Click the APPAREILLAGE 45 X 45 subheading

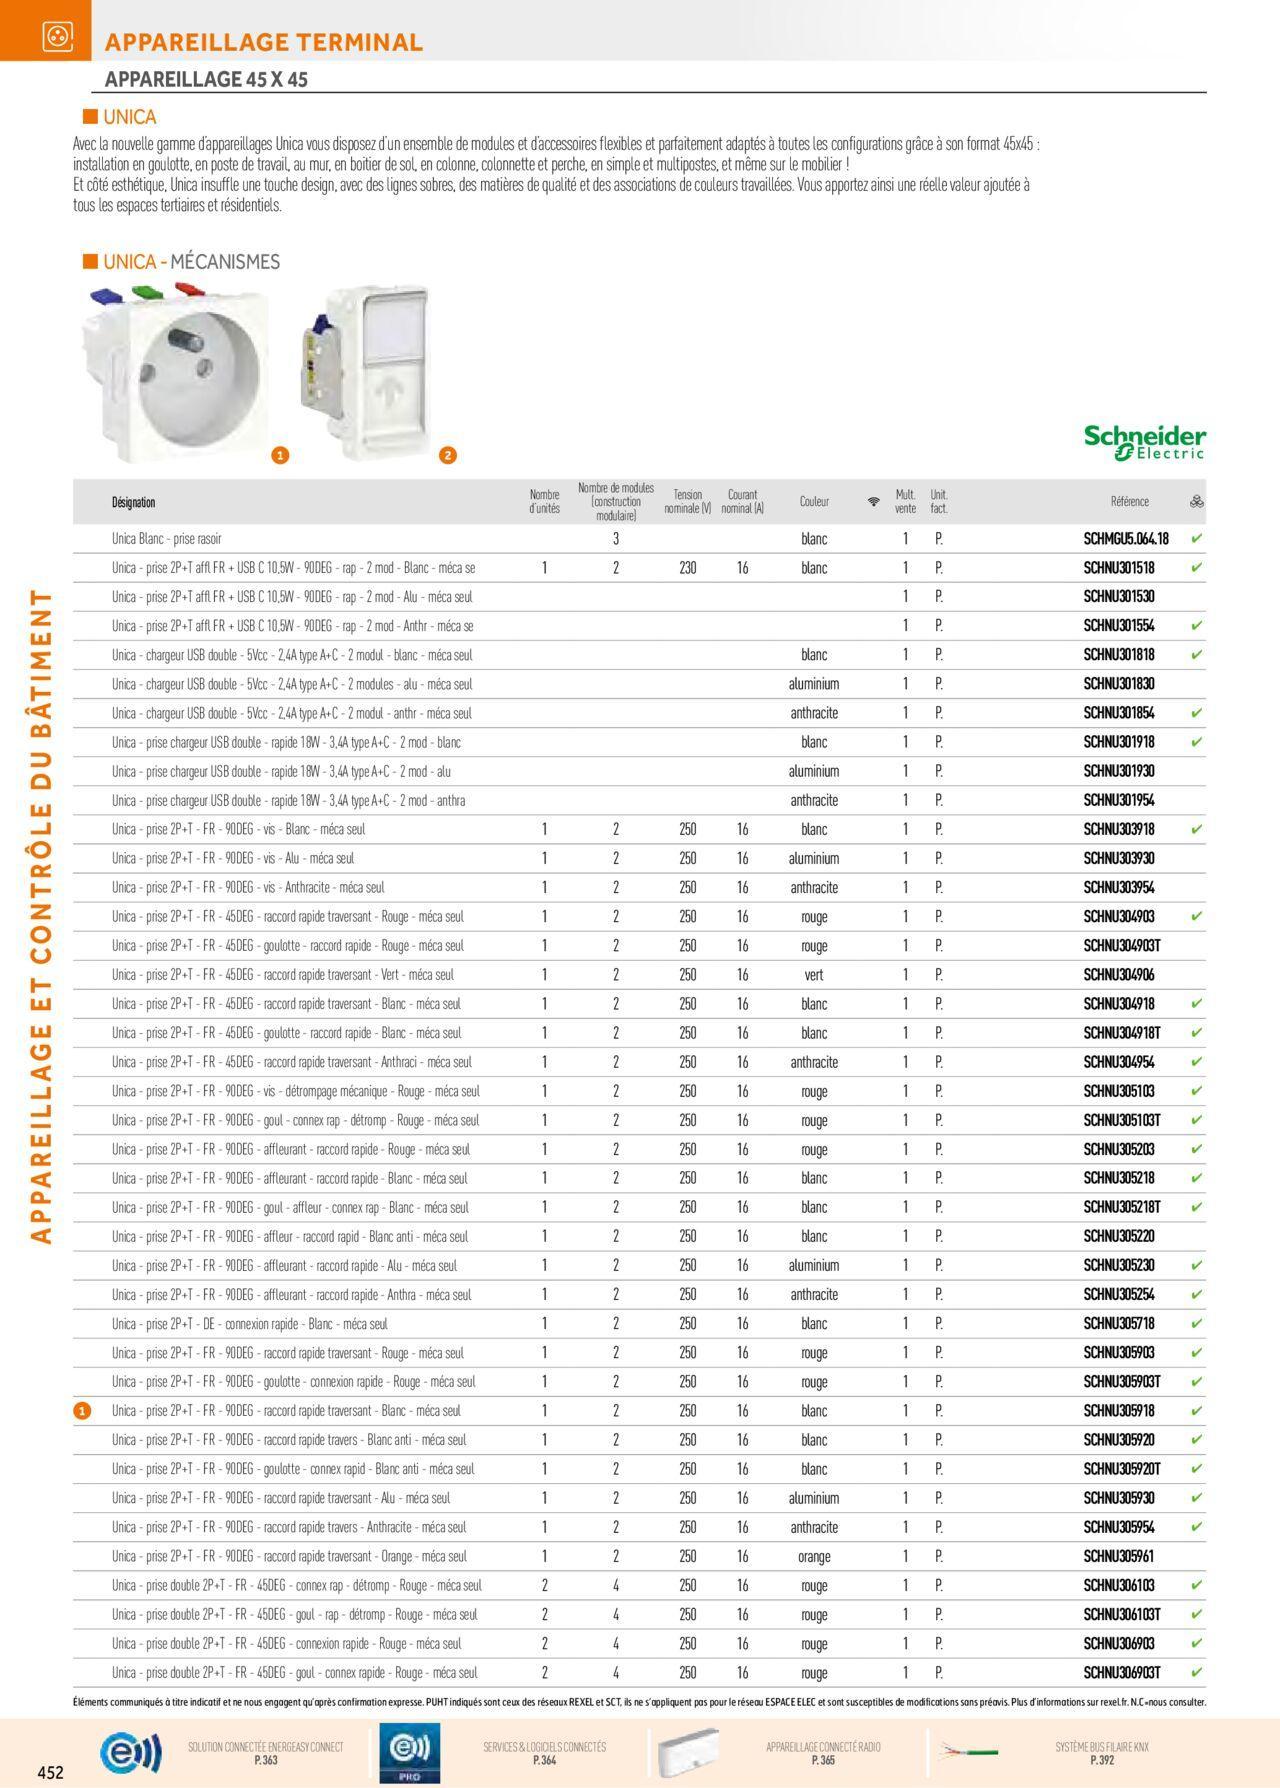tap(206, 79)
